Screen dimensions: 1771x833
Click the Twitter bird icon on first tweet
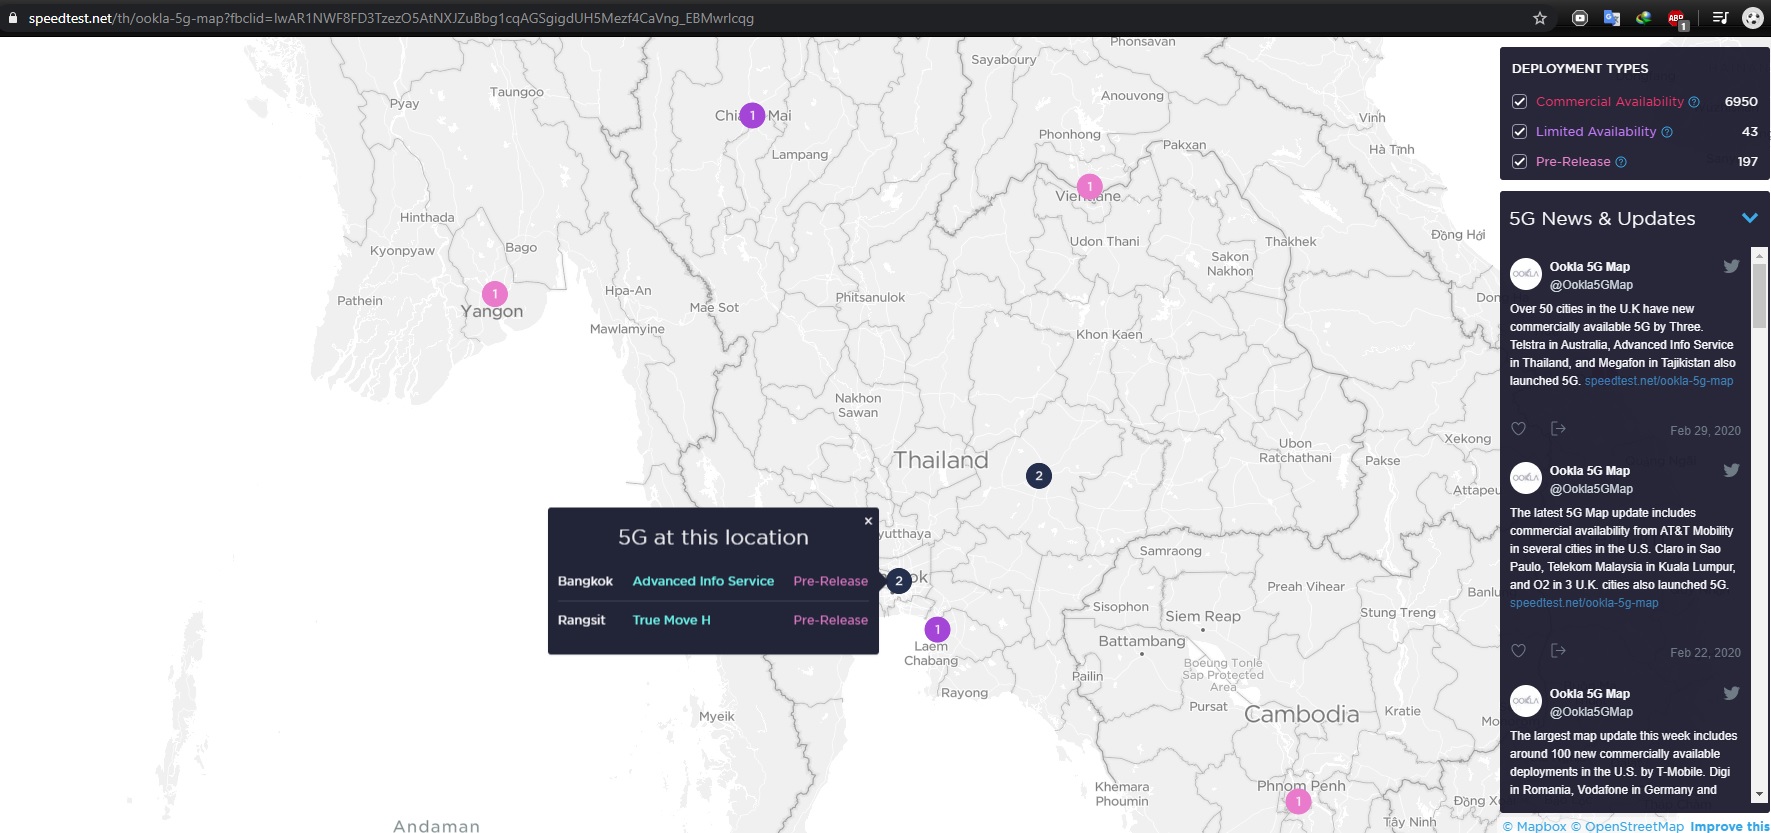click(x=1731, y=266)
